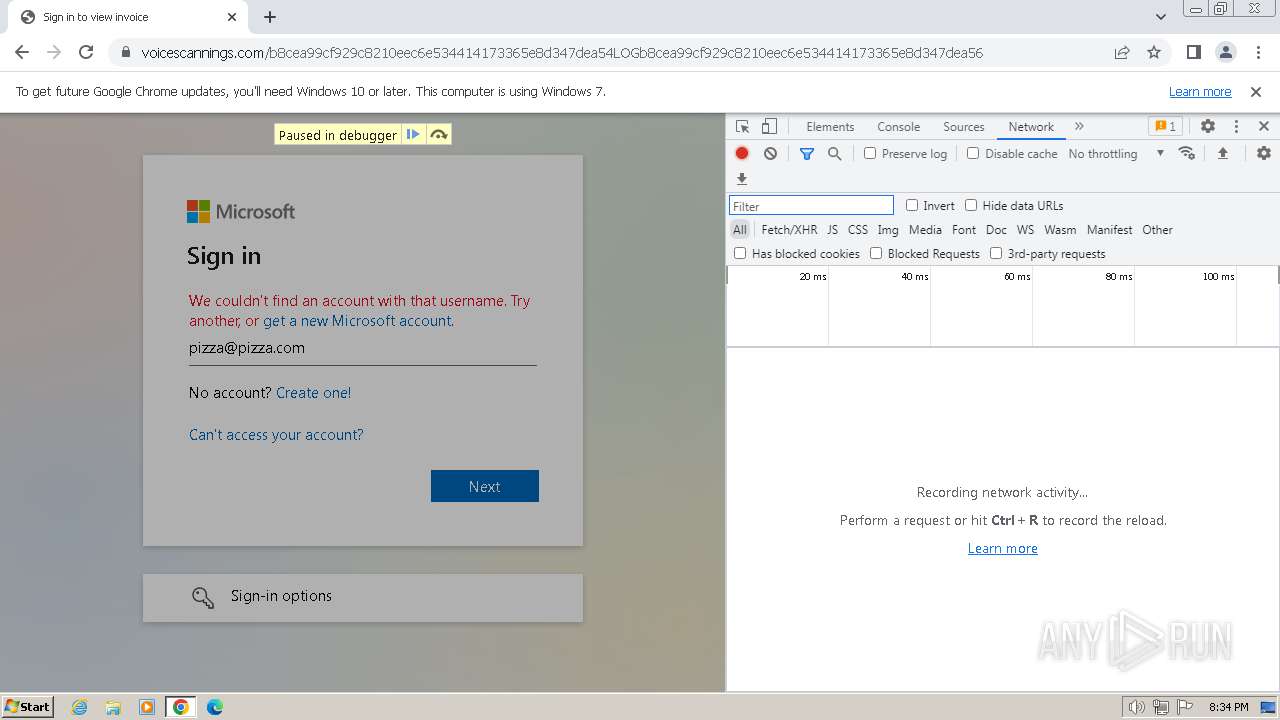Toggle the network filter funnel icon
1280x720 pixels.
tap(807, 153)
